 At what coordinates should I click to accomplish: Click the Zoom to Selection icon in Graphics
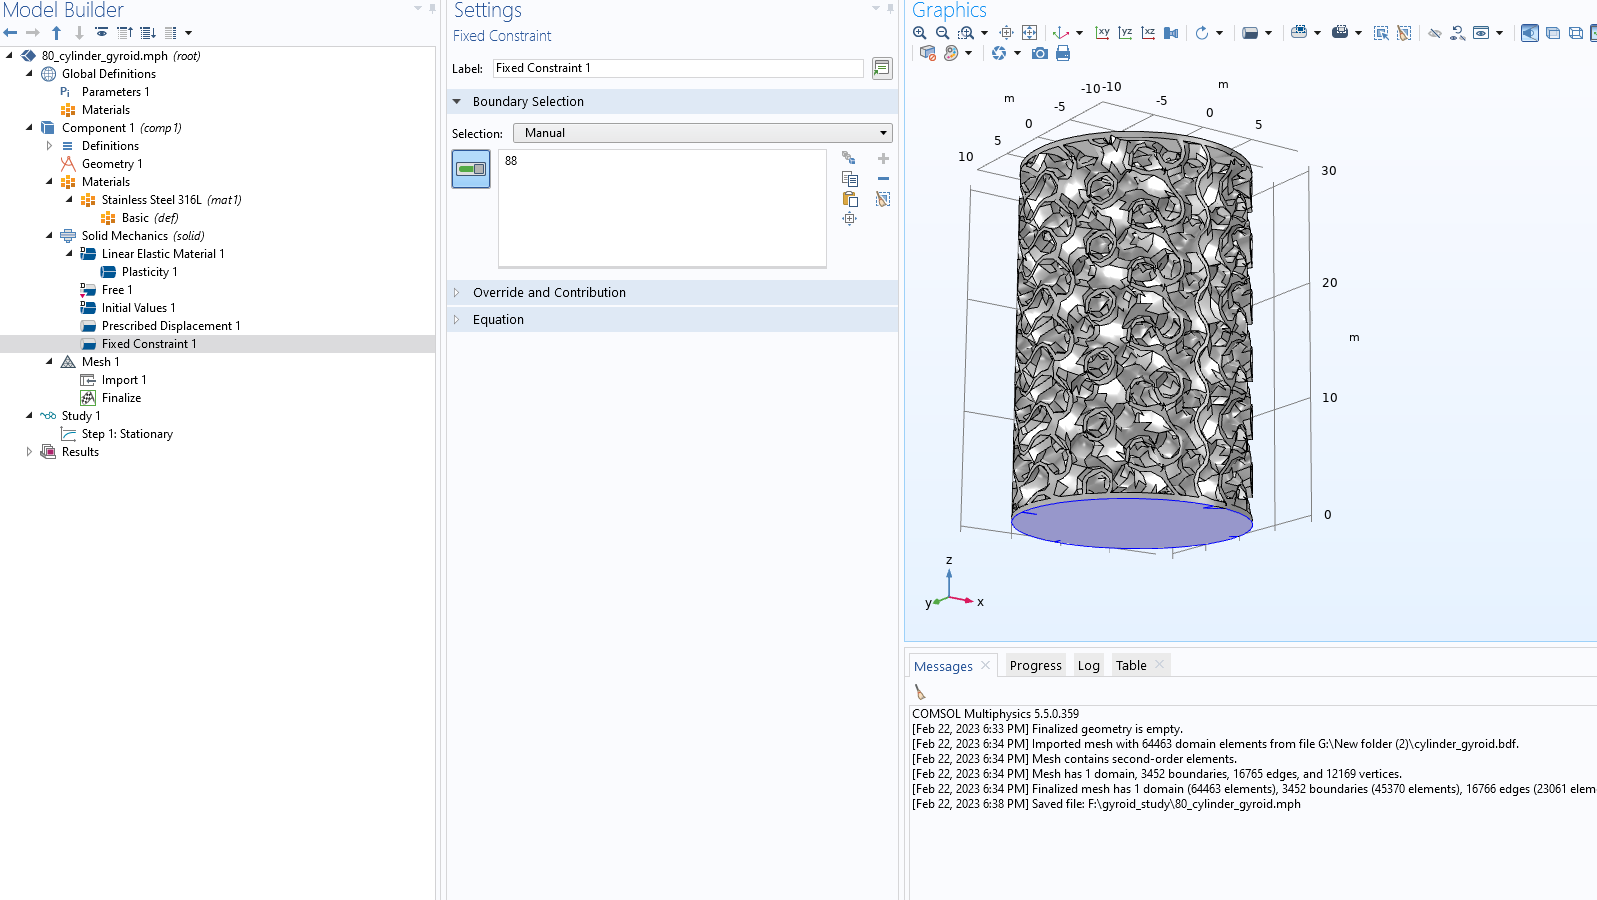click(1007, 33)
